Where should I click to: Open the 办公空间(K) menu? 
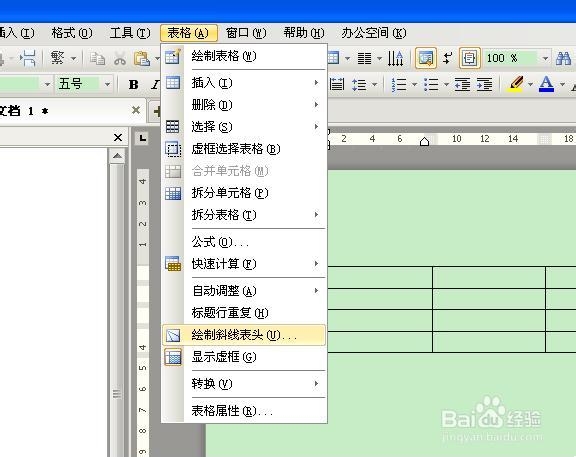374,33
